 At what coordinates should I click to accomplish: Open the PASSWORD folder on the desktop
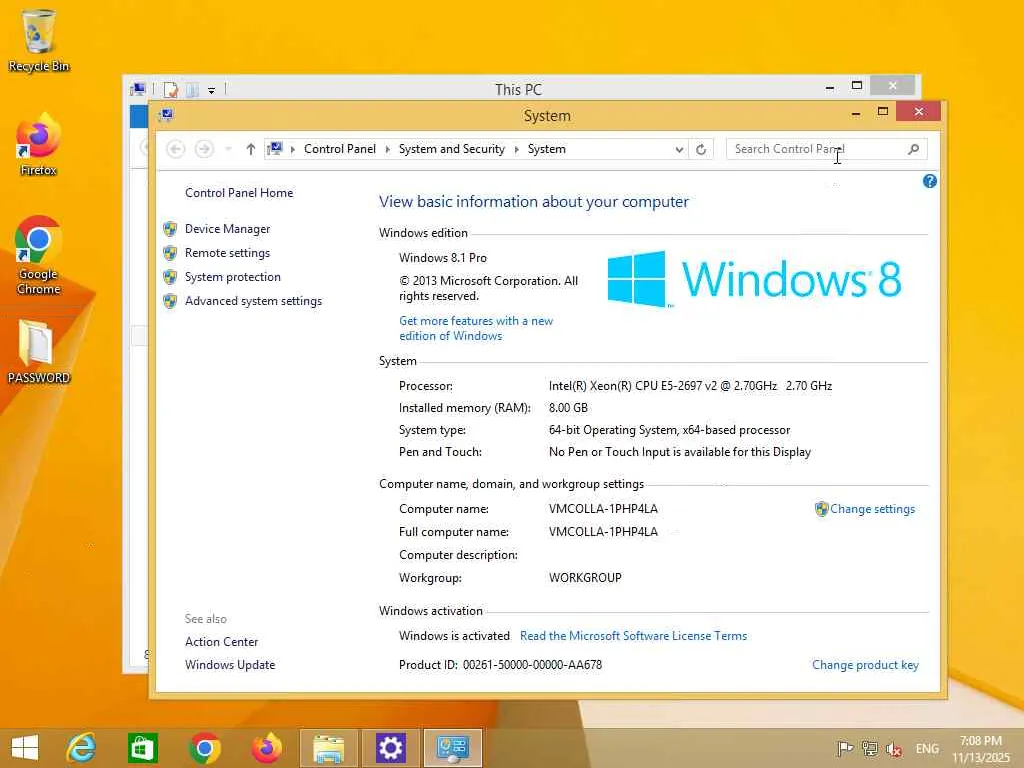pos(39,351)
